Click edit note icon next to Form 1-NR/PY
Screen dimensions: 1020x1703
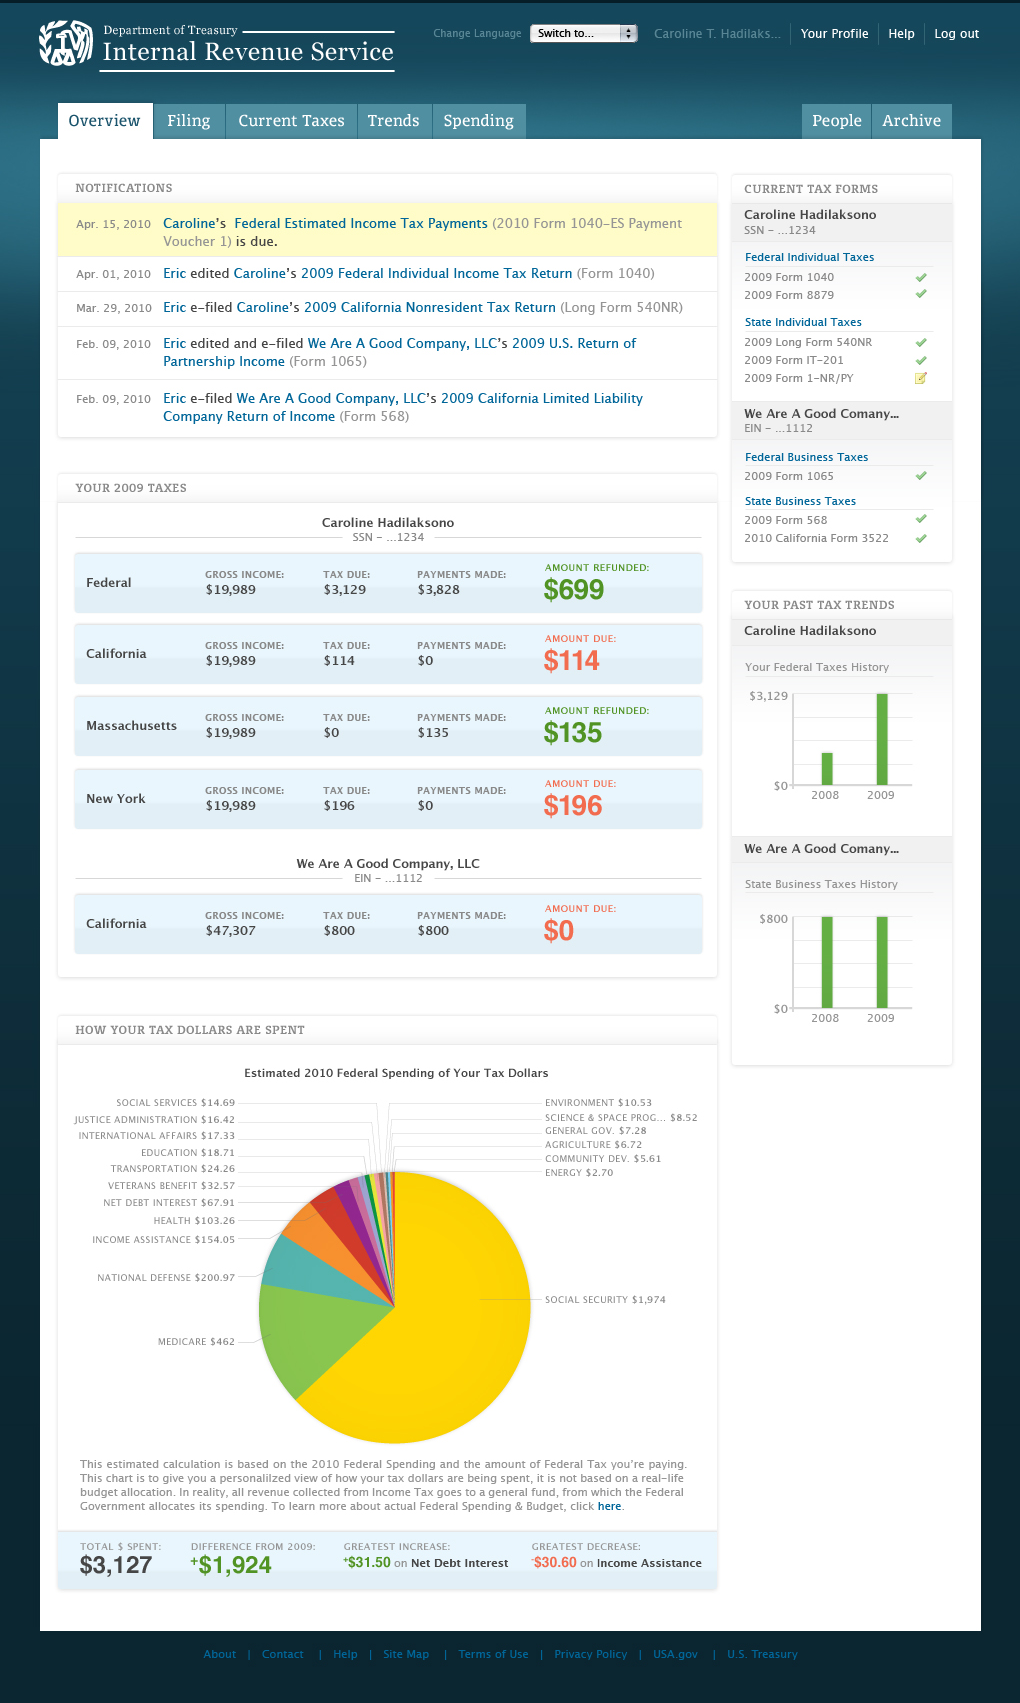tap(921, 378)
